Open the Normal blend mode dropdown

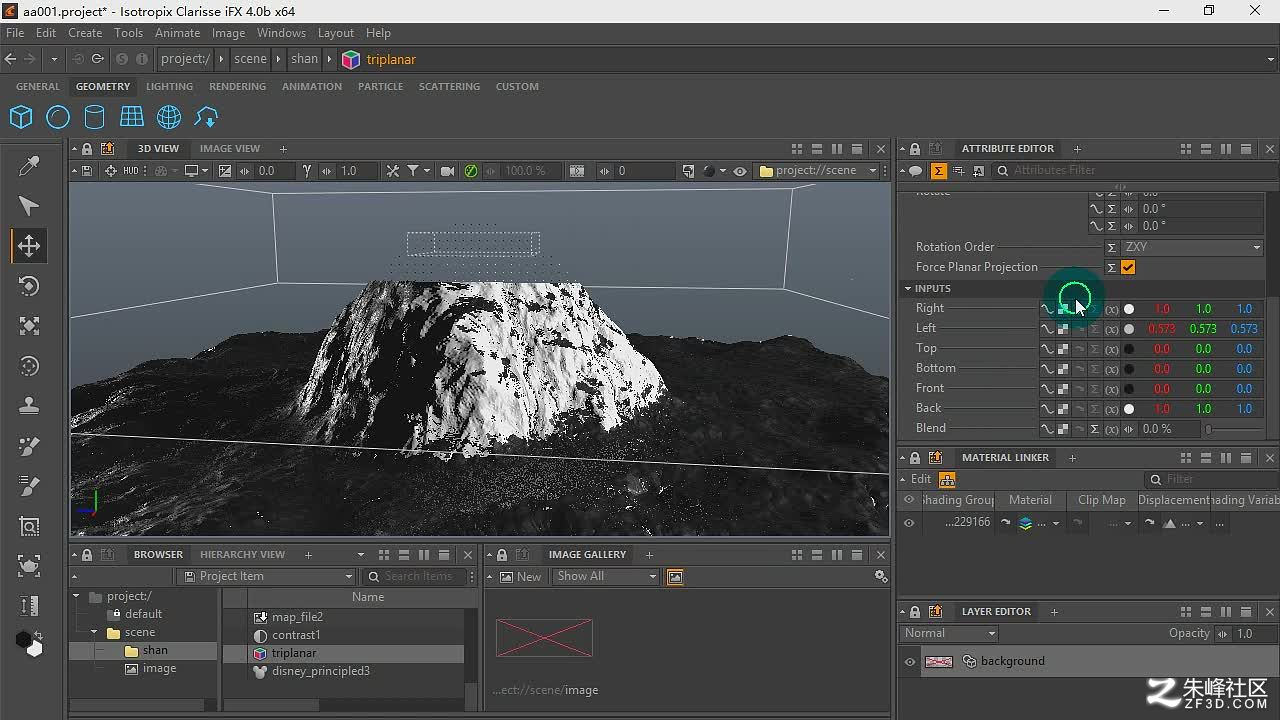click(950, 633)
